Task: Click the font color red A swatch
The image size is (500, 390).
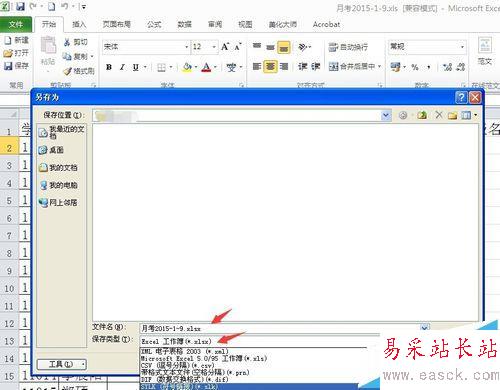Action: point(207,67)
